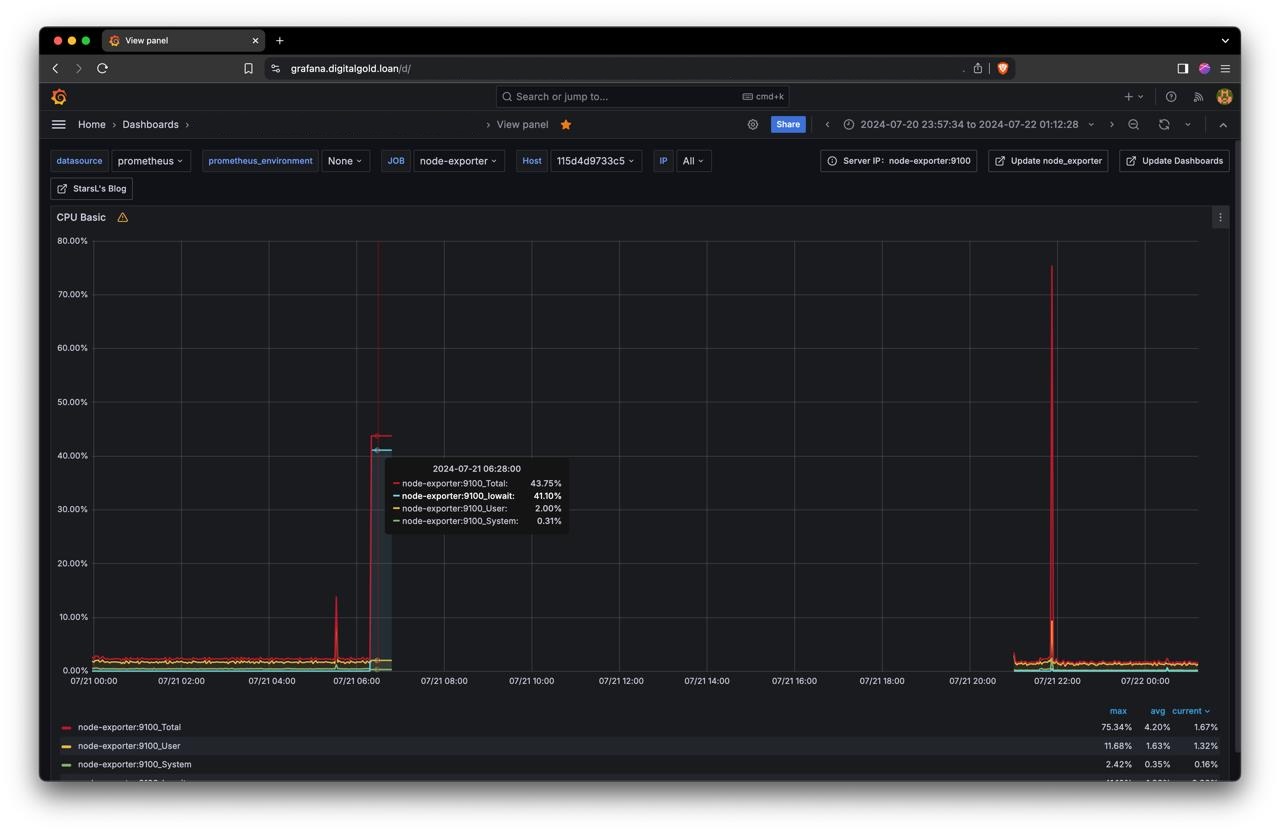Sort legend by avg column
Screen dimensions: 1280x833
pyautogui.click(x=1157, y=711)
